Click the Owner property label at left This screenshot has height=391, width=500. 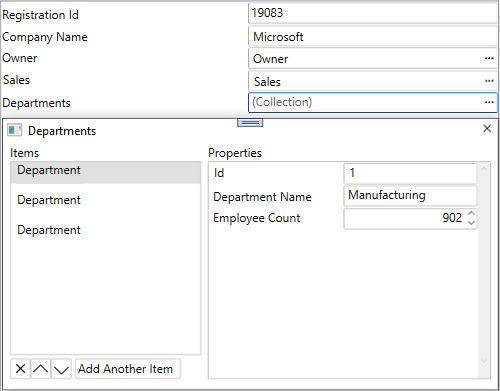point(20,58)
